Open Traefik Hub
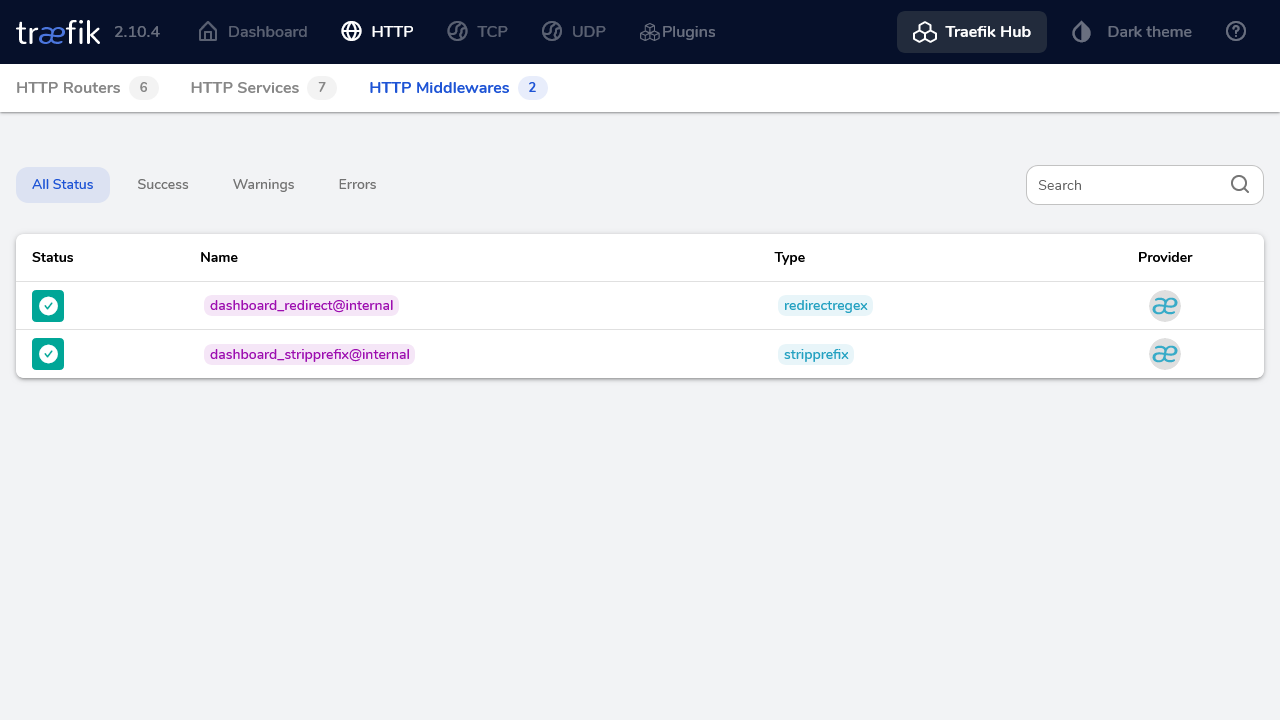This screenshot has height=720, width=1280. coord(971,32)
